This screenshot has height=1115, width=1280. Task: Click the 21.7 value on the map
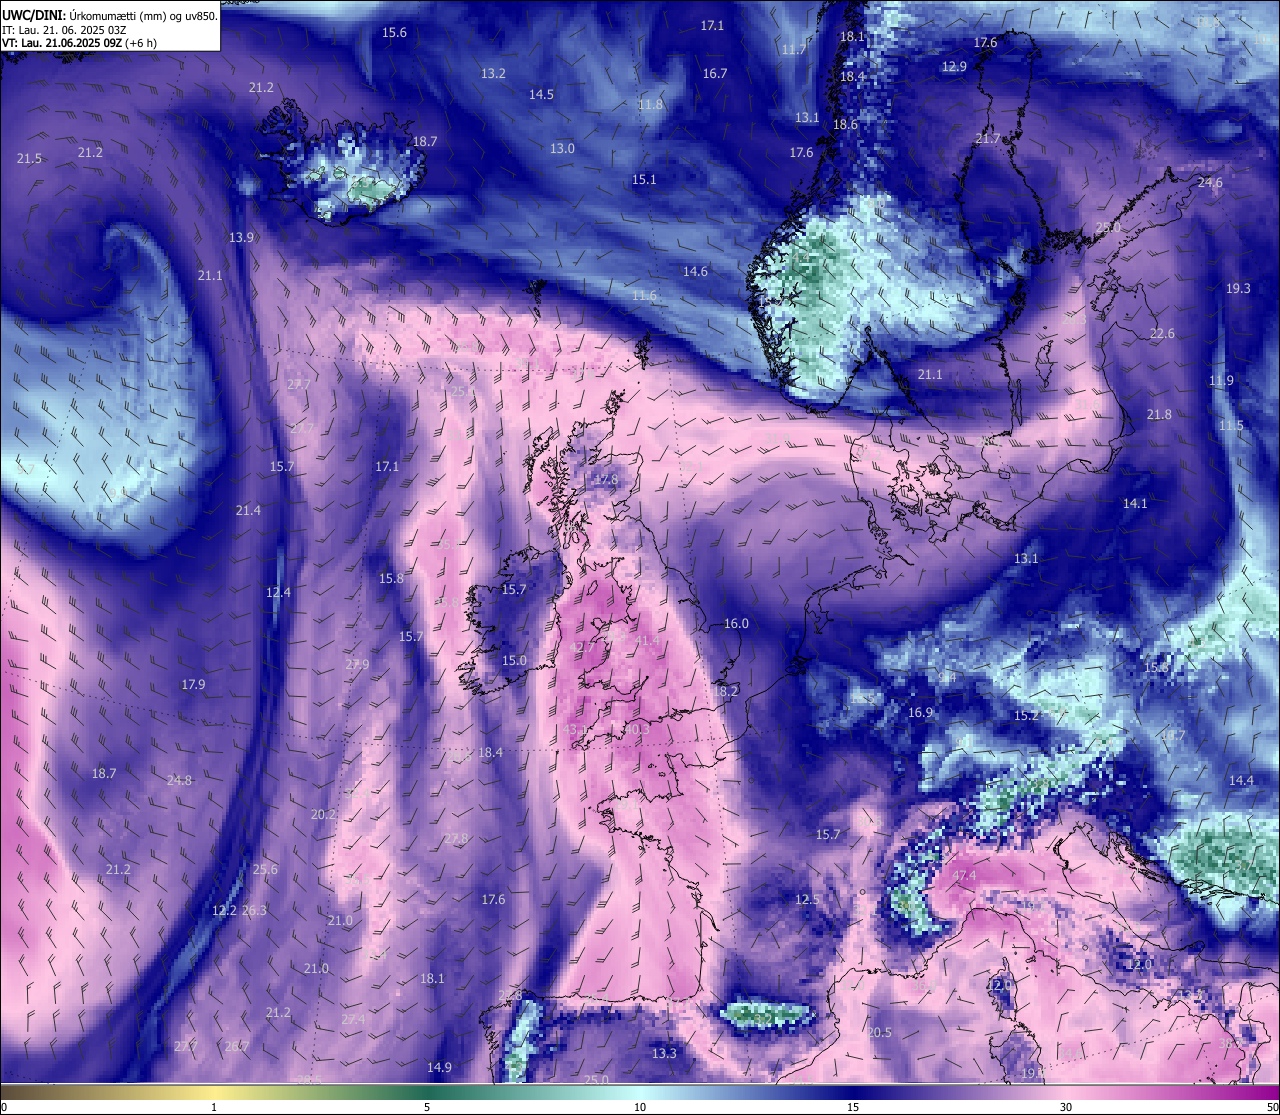[987, 139]
